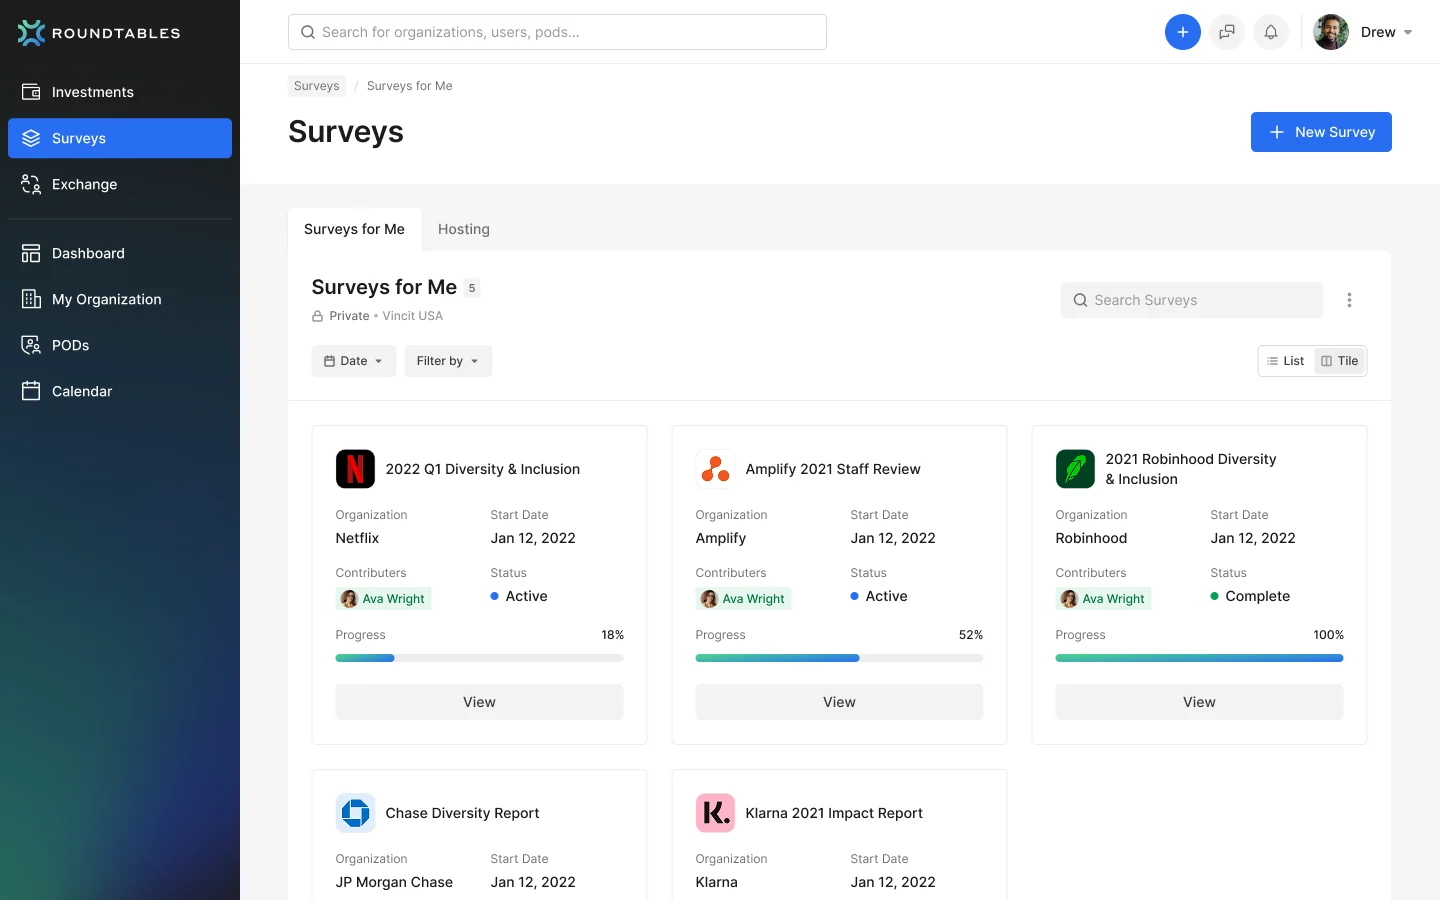The width and height of the screenshot is (1440, 900).
Task: Click the Netflix logo on survey card
Action: [355, 469]
